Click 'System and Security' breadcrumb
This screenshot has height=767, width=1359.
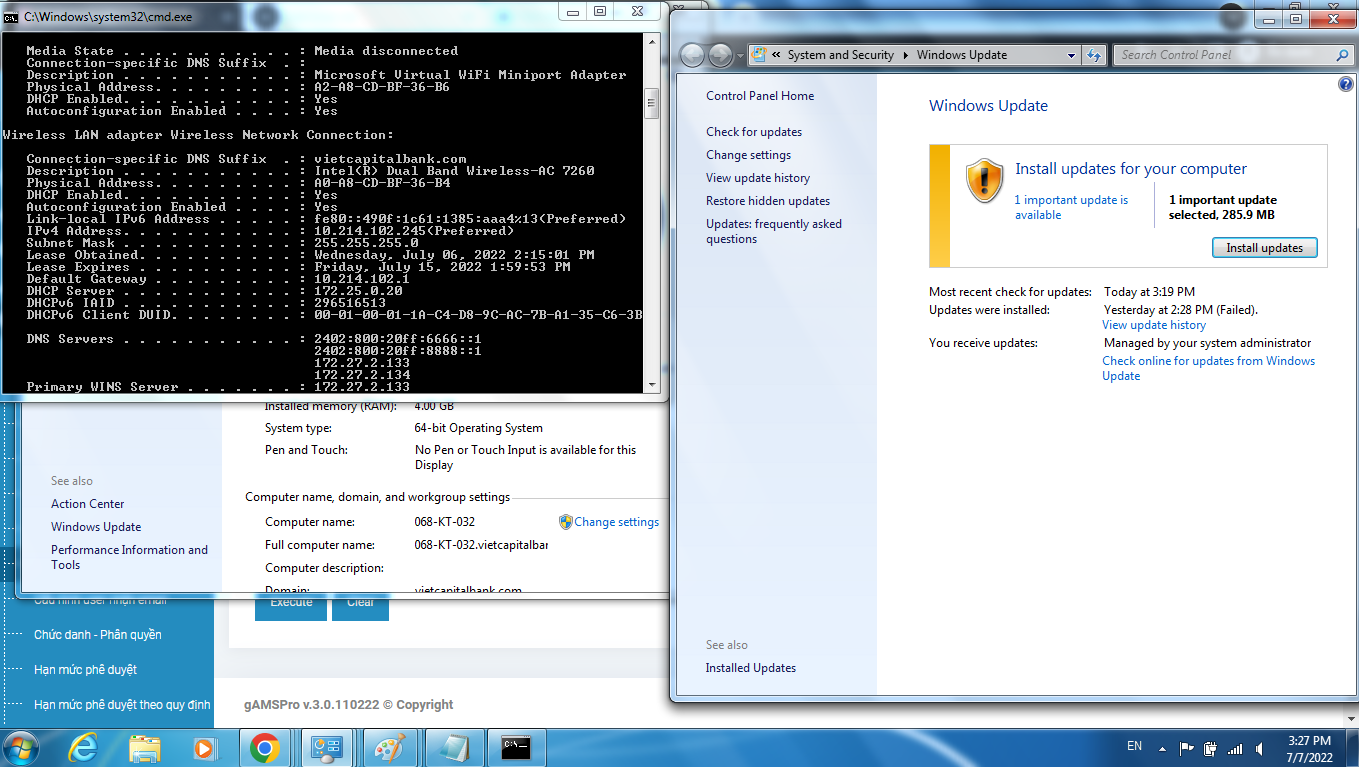(x=840, y=55)
